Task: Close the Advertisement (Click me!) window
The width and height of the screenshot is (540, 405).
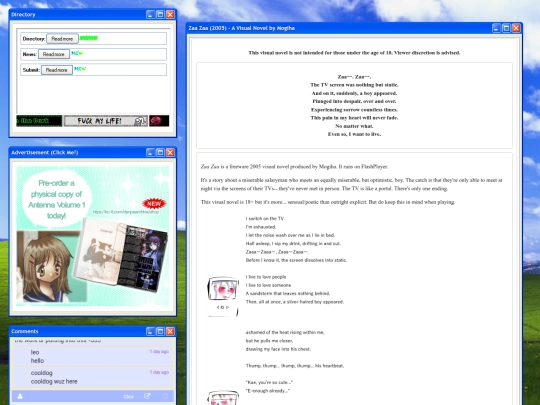Action: click(x=170, y=153)
